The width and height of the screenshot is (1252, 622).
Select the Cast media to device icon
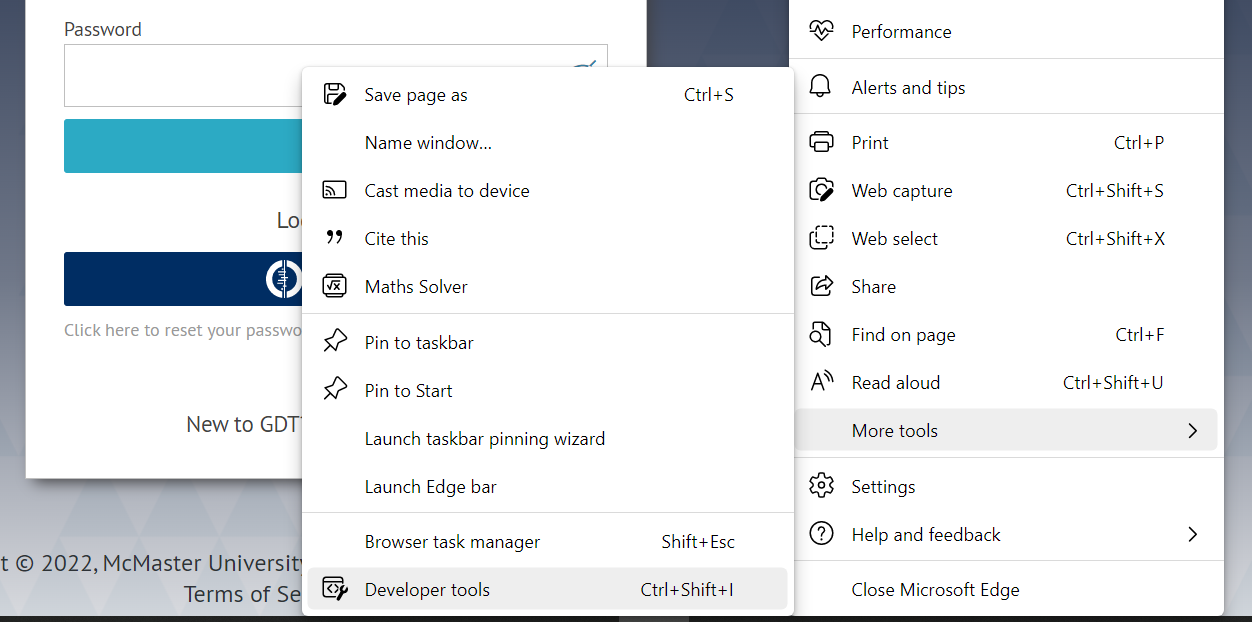pyautogui.click(x=332, y=189)
